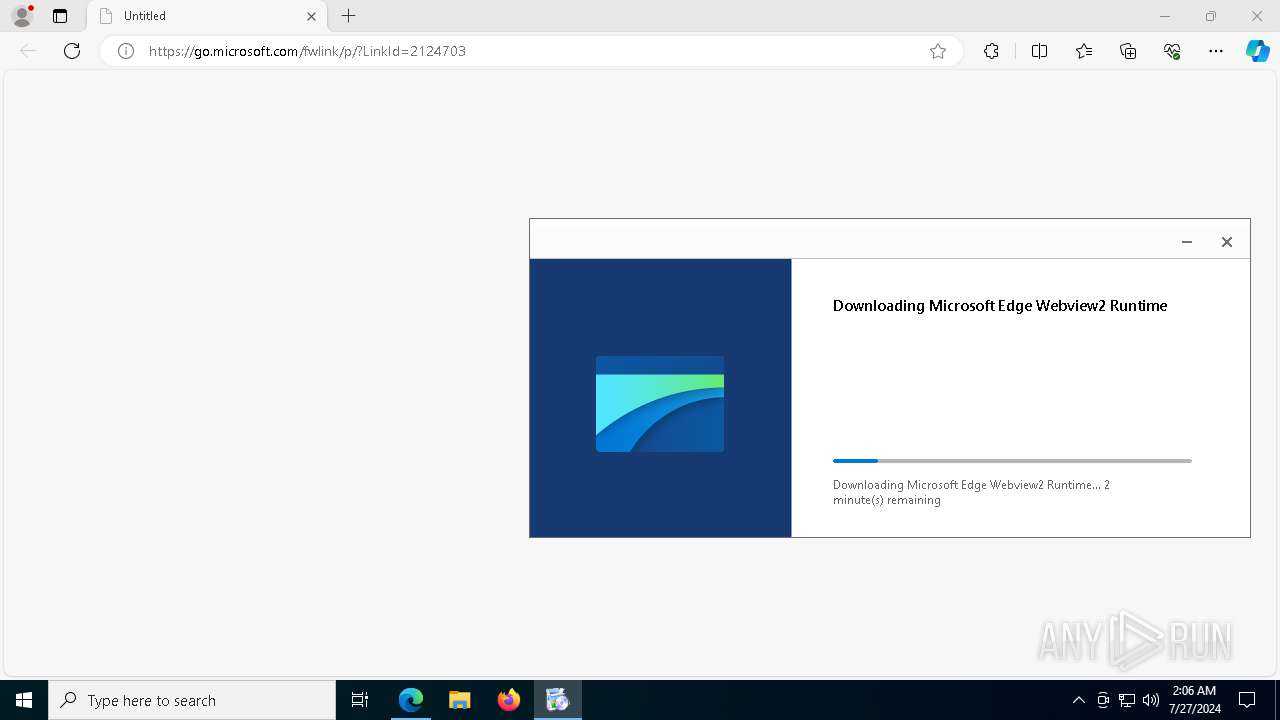This screenshot has height=720, width=1280.
Task: Open the clock showing 2:06 AM
Action: point(1194,700)
